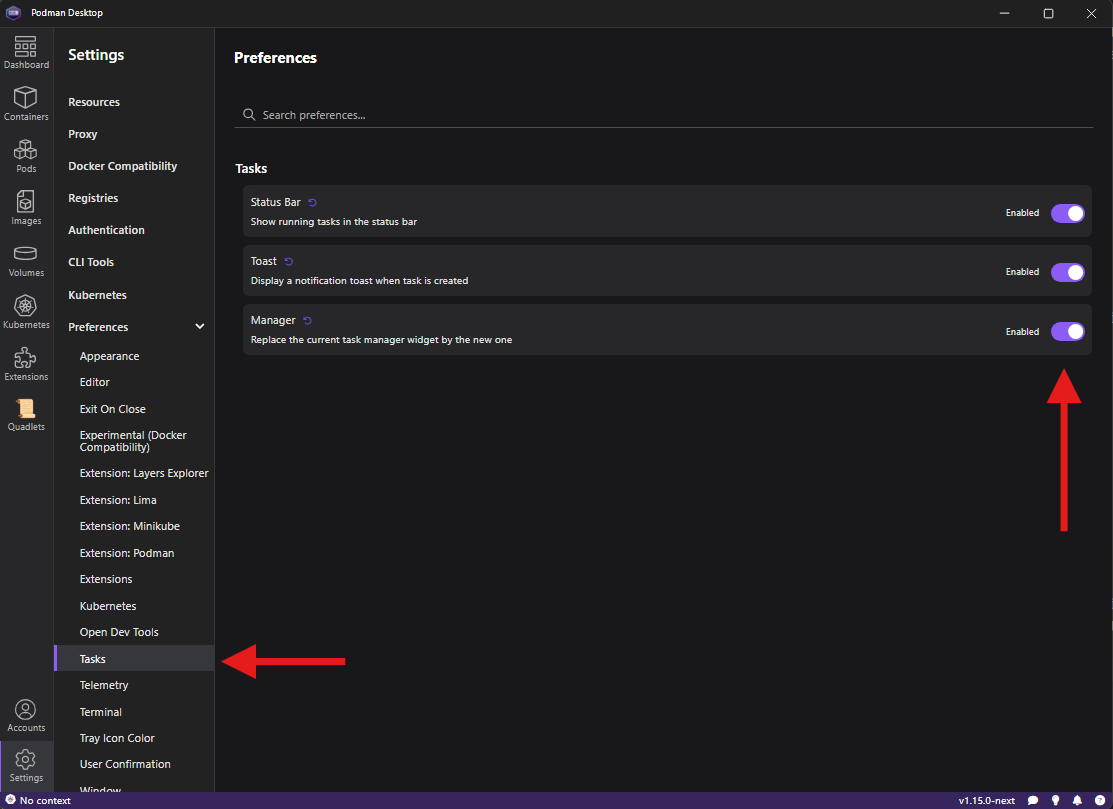The height and width of the screenshot is (809, 1113).
Task: Go to Containers in sidebar
Action: point(26,104)
